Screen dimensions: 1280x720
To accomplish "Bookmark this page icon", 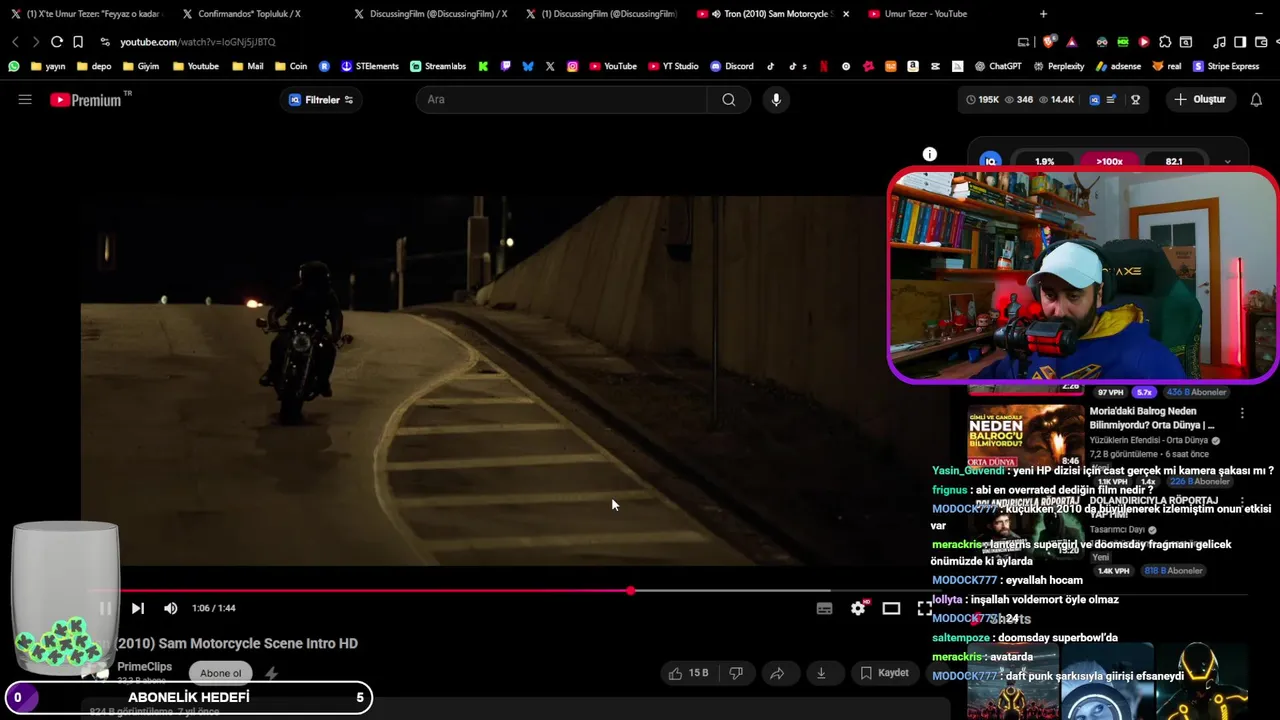I will (78, 42).
